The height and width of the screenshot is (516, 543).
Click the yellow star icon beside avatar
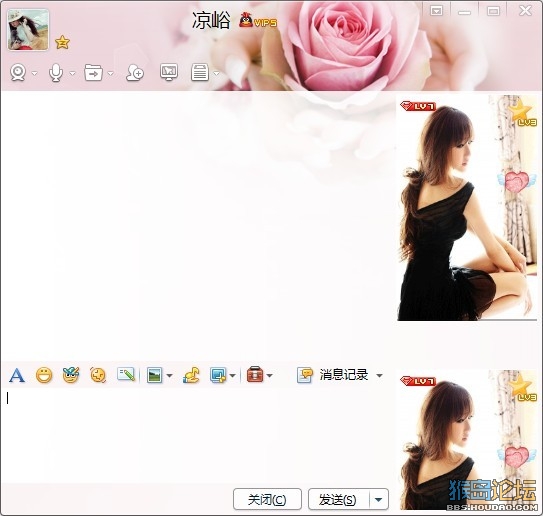62,42
